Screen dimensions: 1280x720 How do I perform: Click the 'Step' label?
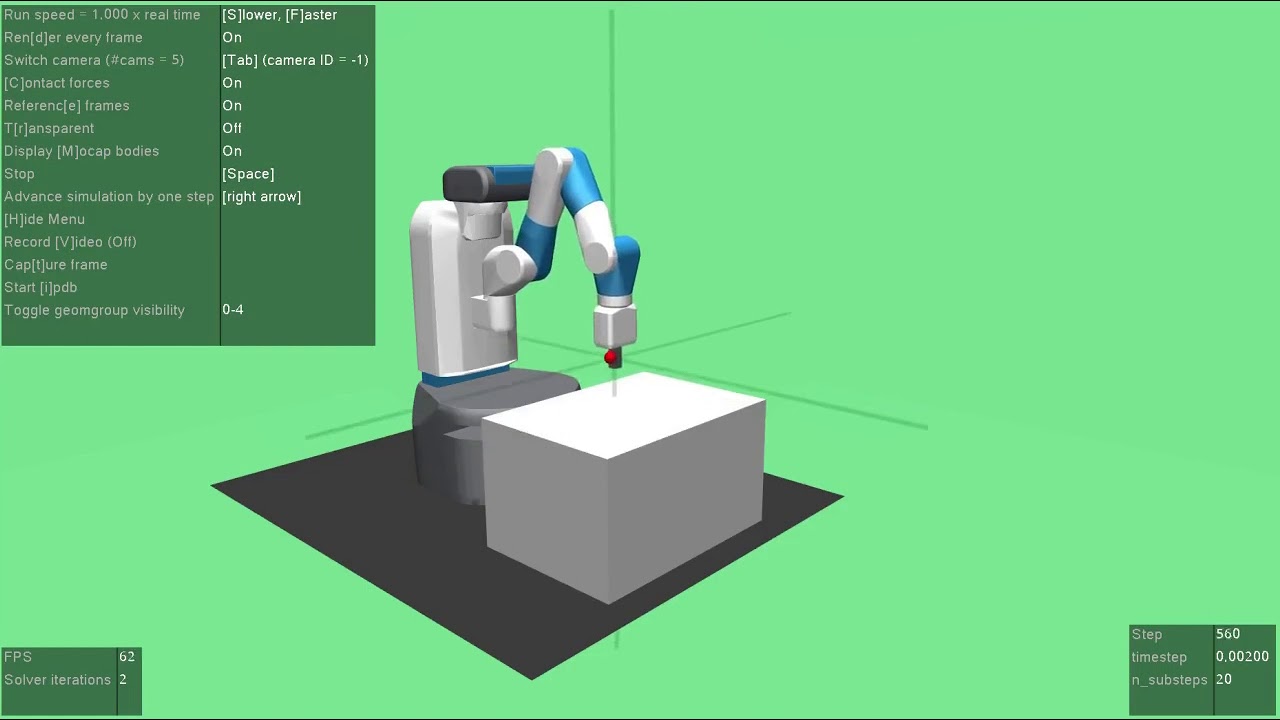pos(1147,634)
